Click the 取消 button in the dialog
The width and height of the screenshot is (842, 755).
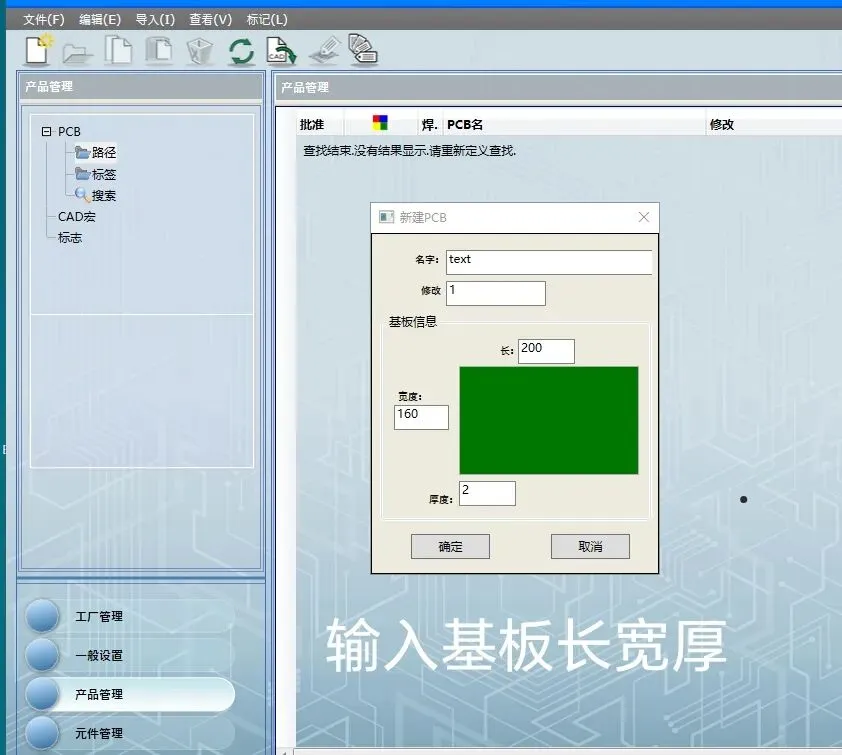coord(590,547)
